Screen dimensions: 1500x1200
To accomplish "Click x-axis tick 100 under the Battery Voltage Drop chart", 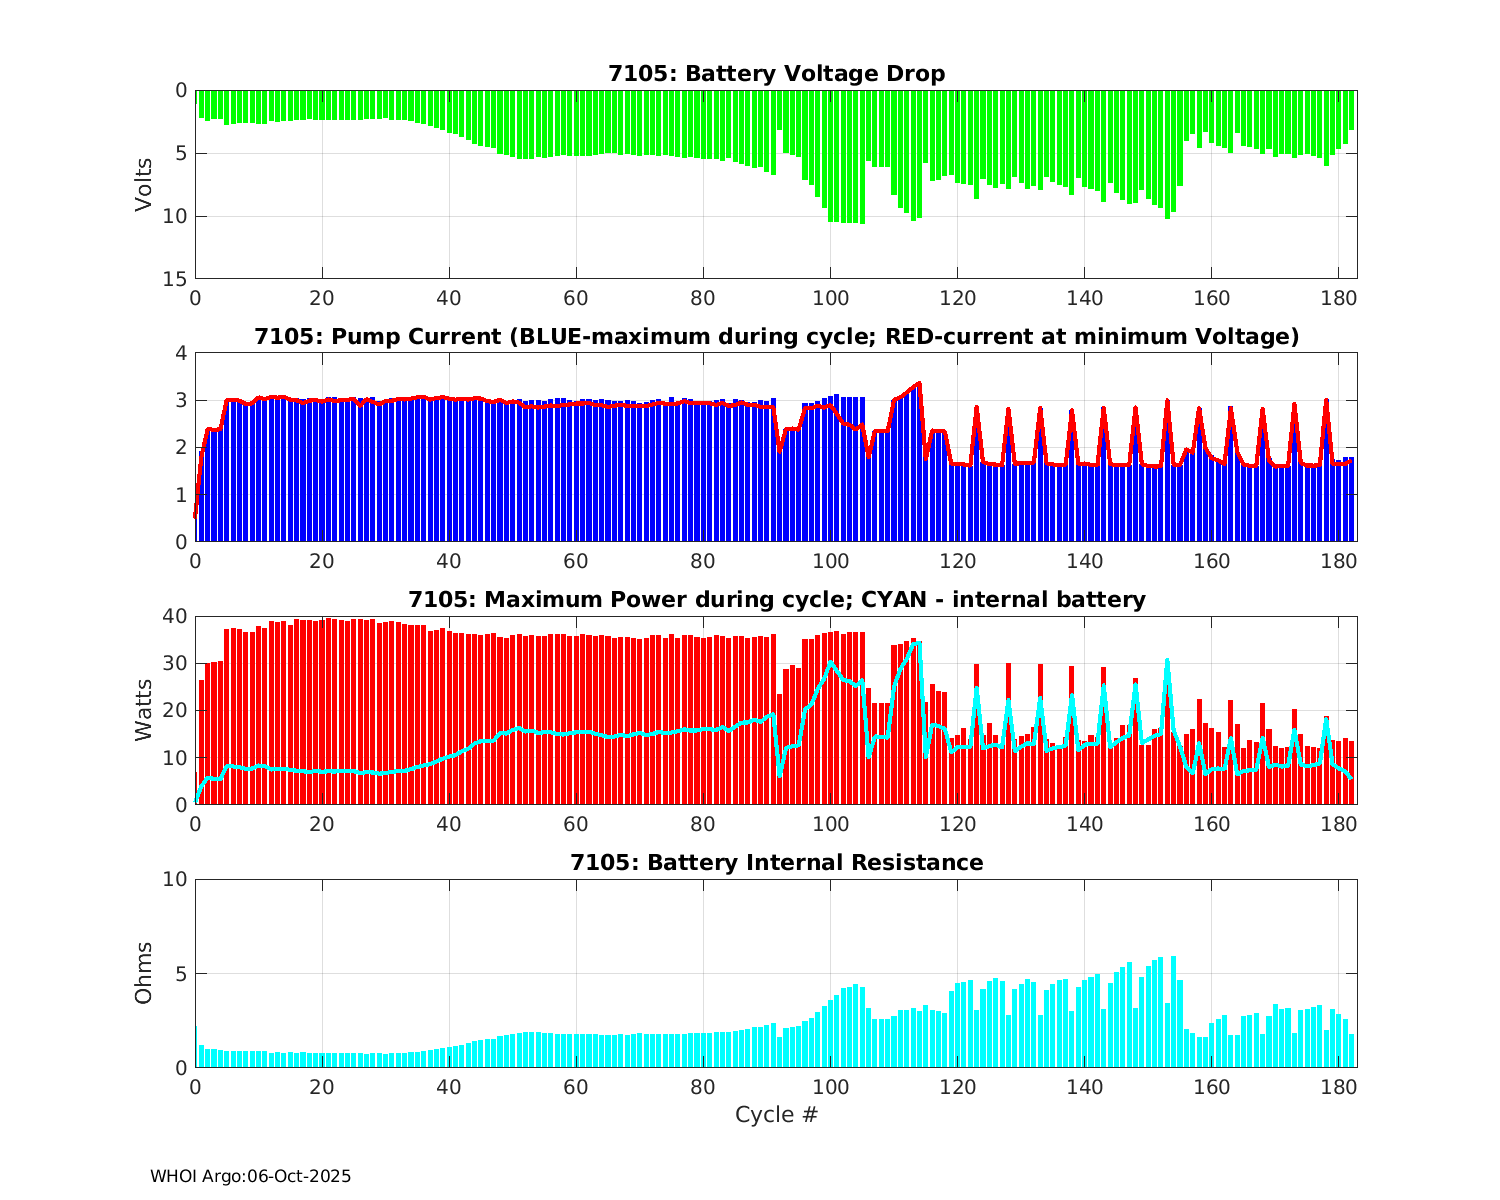I will coord(830,298).
